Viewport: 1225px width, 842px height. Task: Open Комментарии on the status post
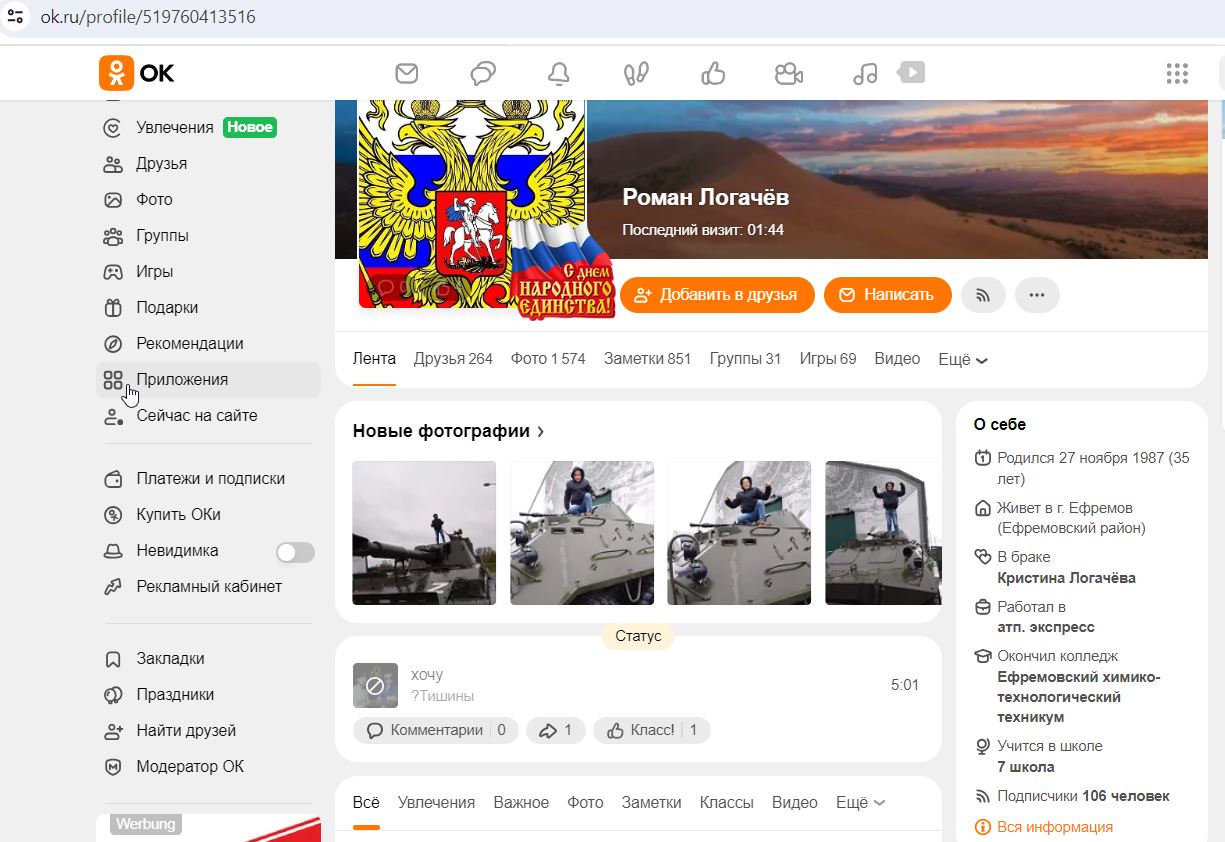coord(436,730)
